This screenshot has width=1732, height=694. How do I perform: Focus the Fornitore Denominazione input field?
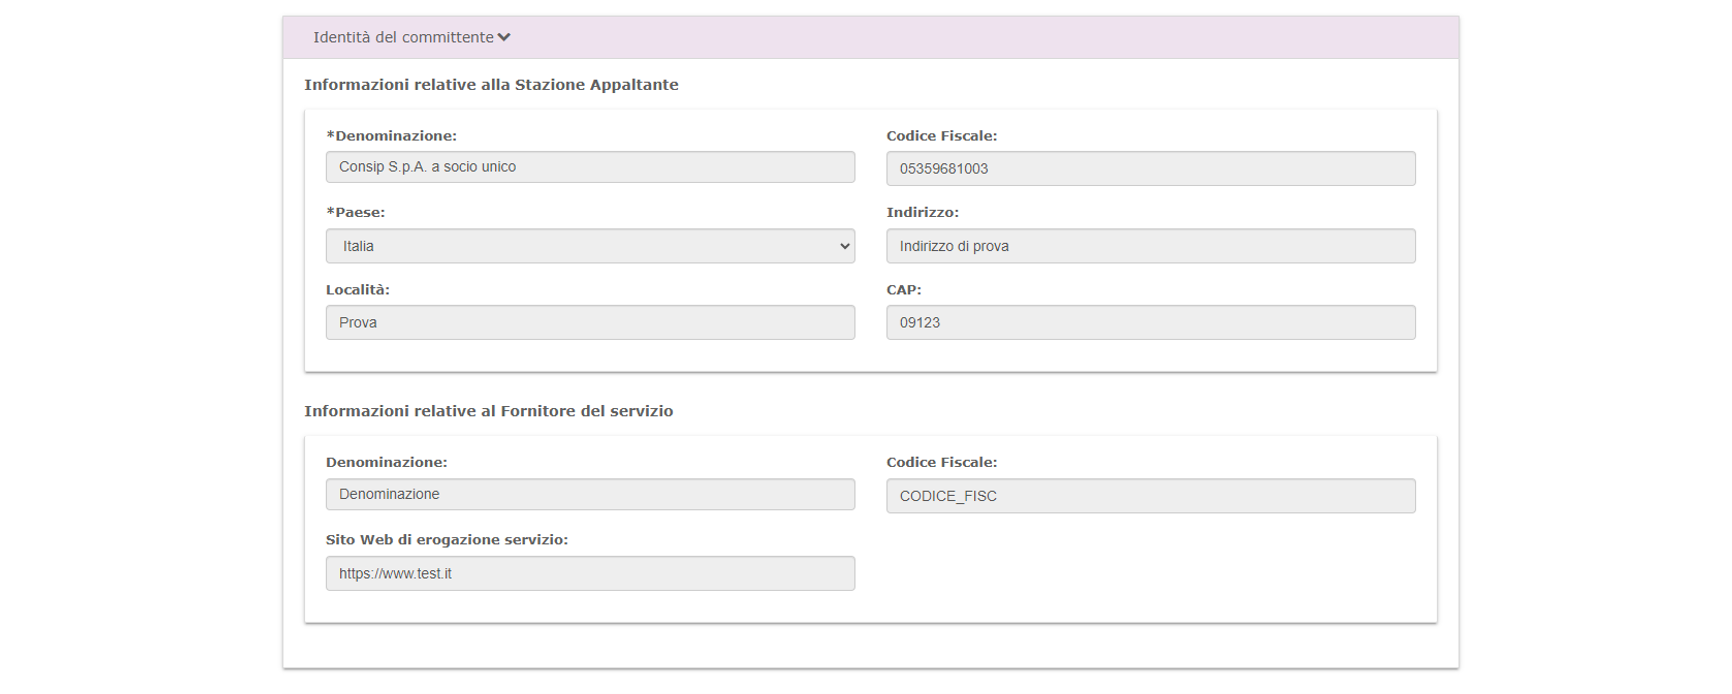[x=590, y=495]
